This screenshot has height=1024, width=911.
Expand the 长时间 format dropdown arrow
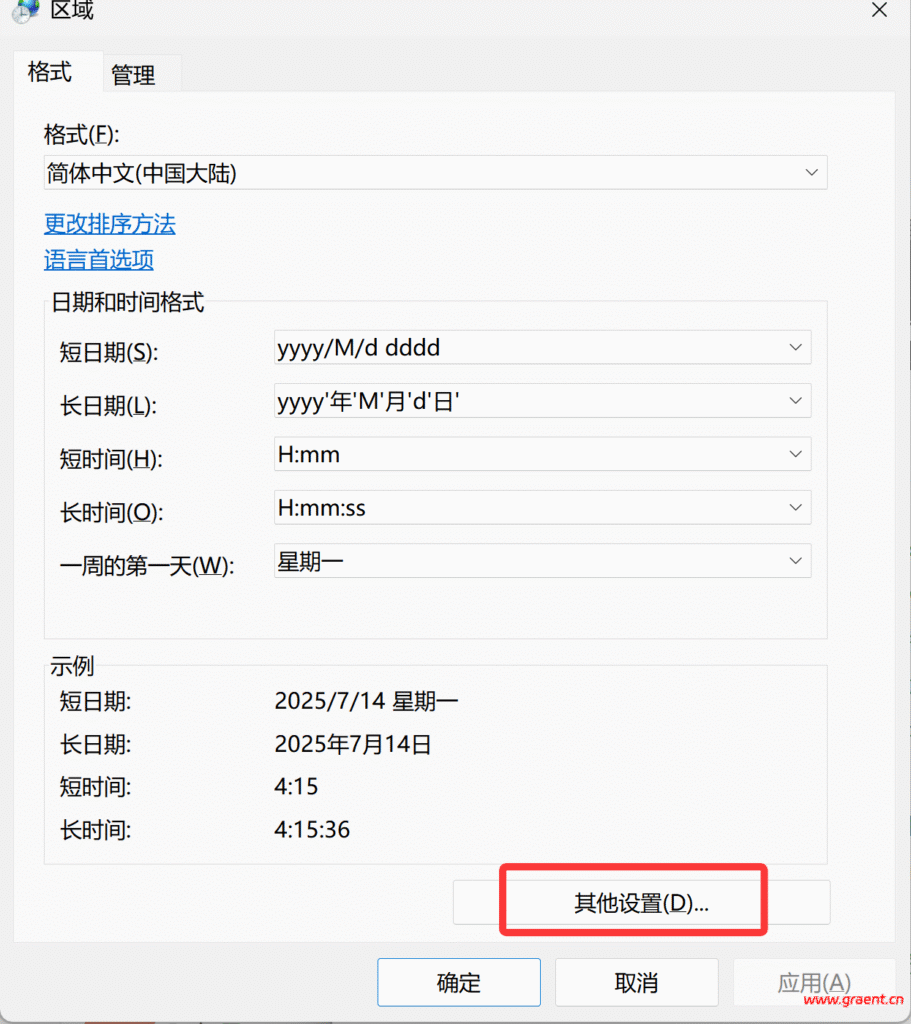coord(795,508)
